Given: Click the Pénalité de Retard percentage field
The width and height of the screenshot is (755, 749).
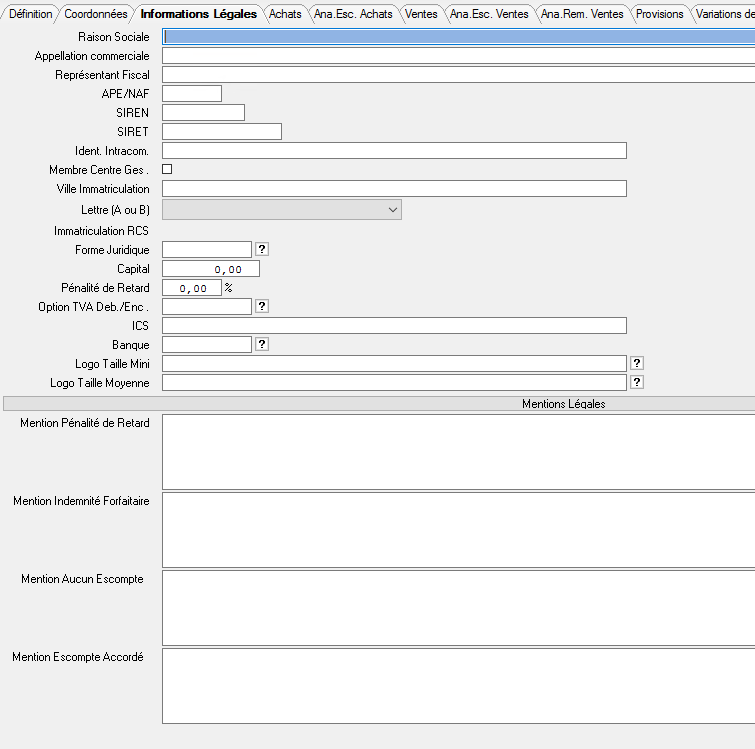Looking at the screenshot, I should click(191, 288).
